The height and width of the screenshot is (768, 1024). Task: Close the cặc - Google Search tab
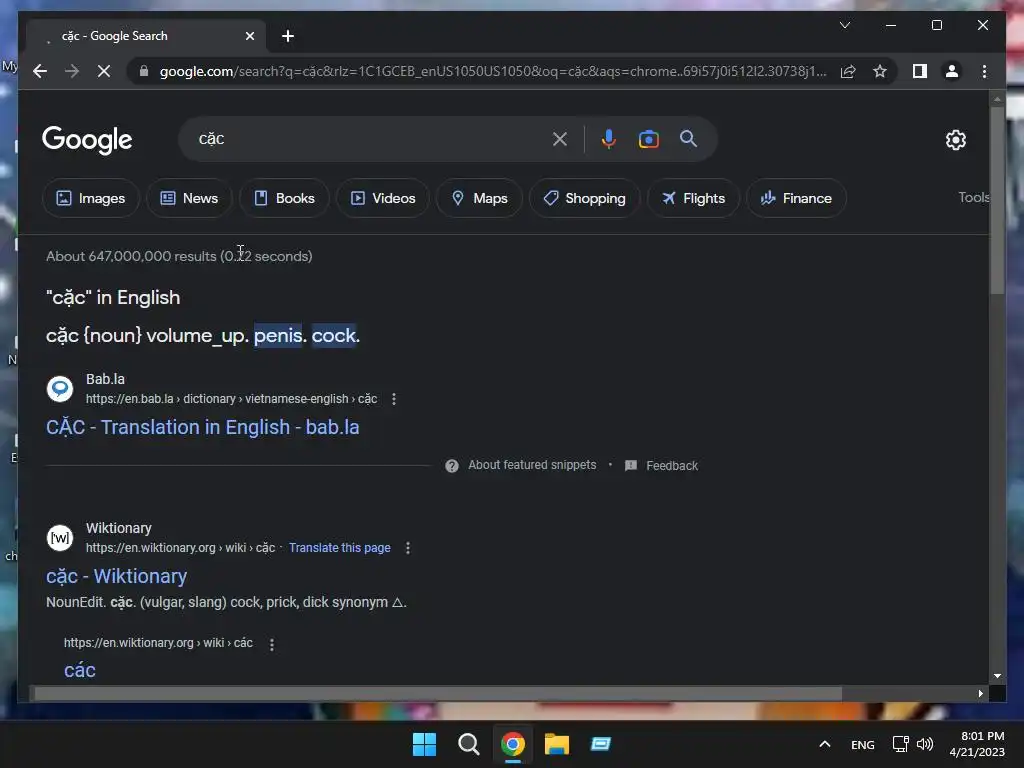(x=249, y=36)
